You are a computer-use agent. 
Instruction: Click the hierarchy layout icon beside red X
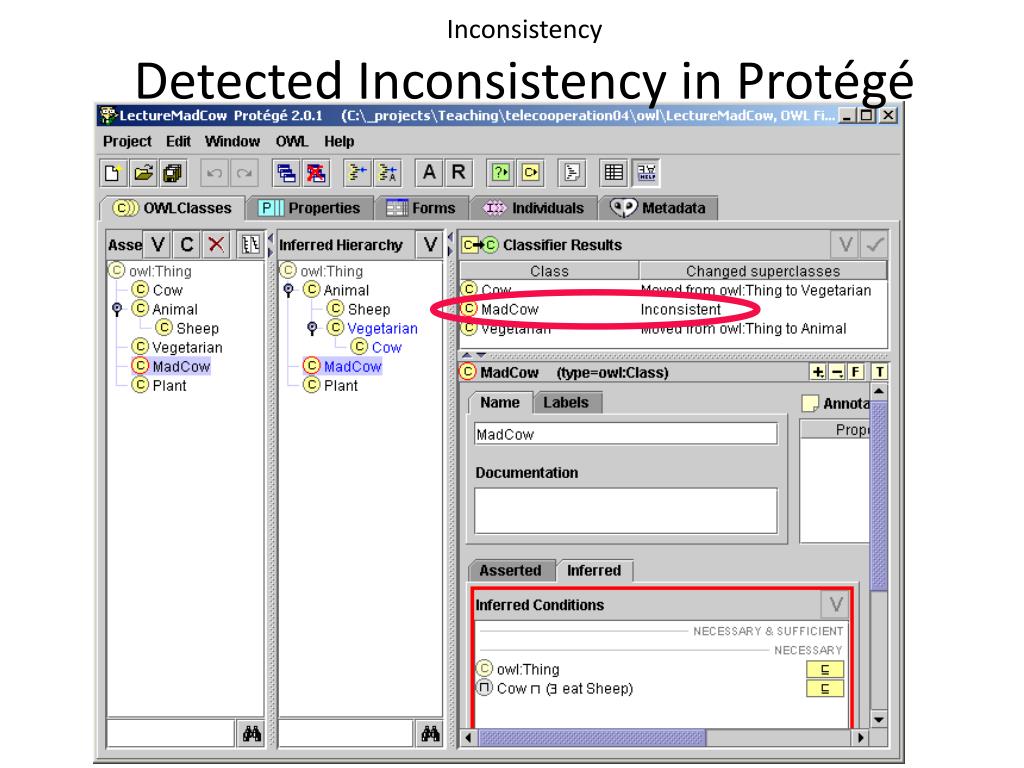pyautogui.click(x=250, y=245)
